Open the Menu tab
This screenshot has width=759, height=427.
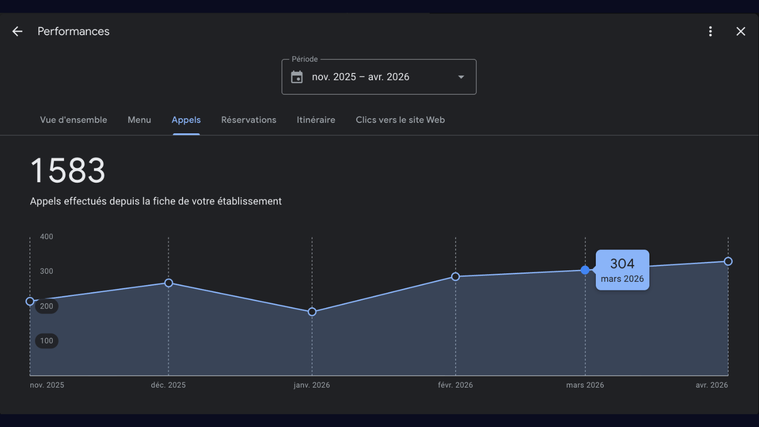[x=139, y=120]
